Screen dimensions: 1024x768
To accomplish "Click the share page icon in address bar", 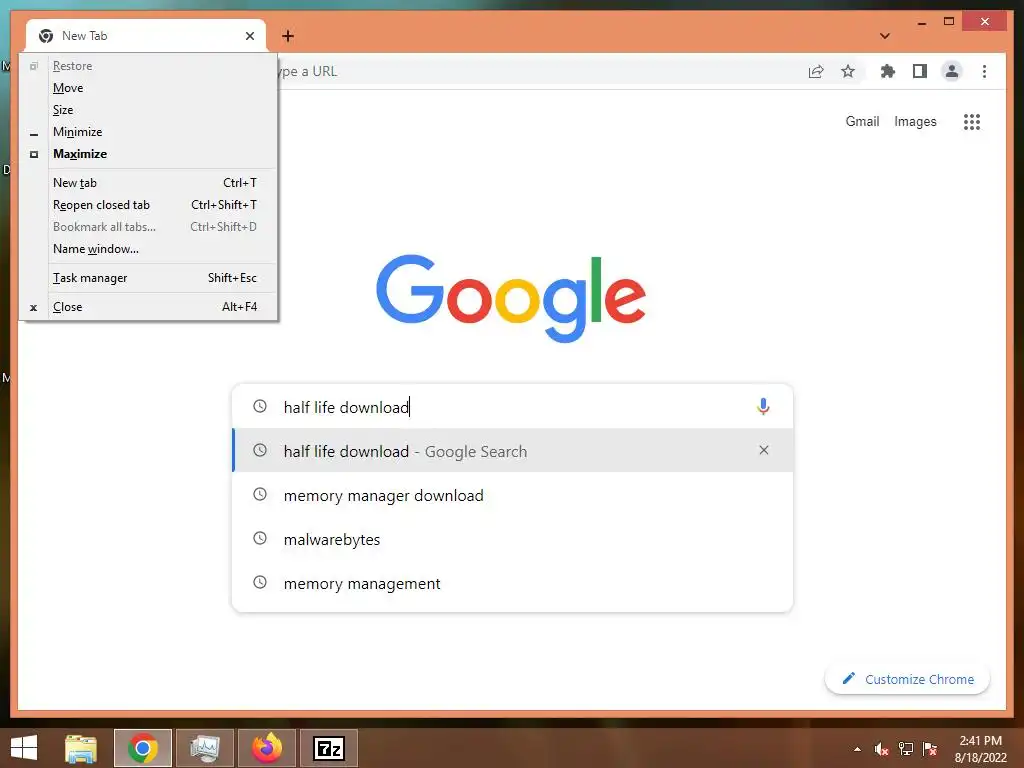I will pos(816,71).
